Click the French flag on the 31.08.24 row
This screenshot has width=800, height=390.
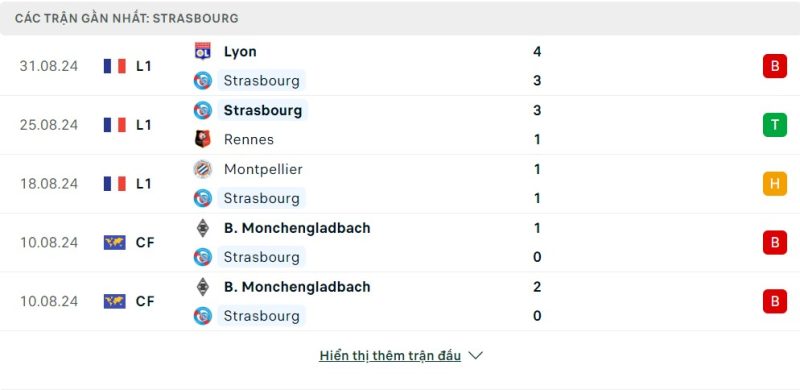(114, 66)
